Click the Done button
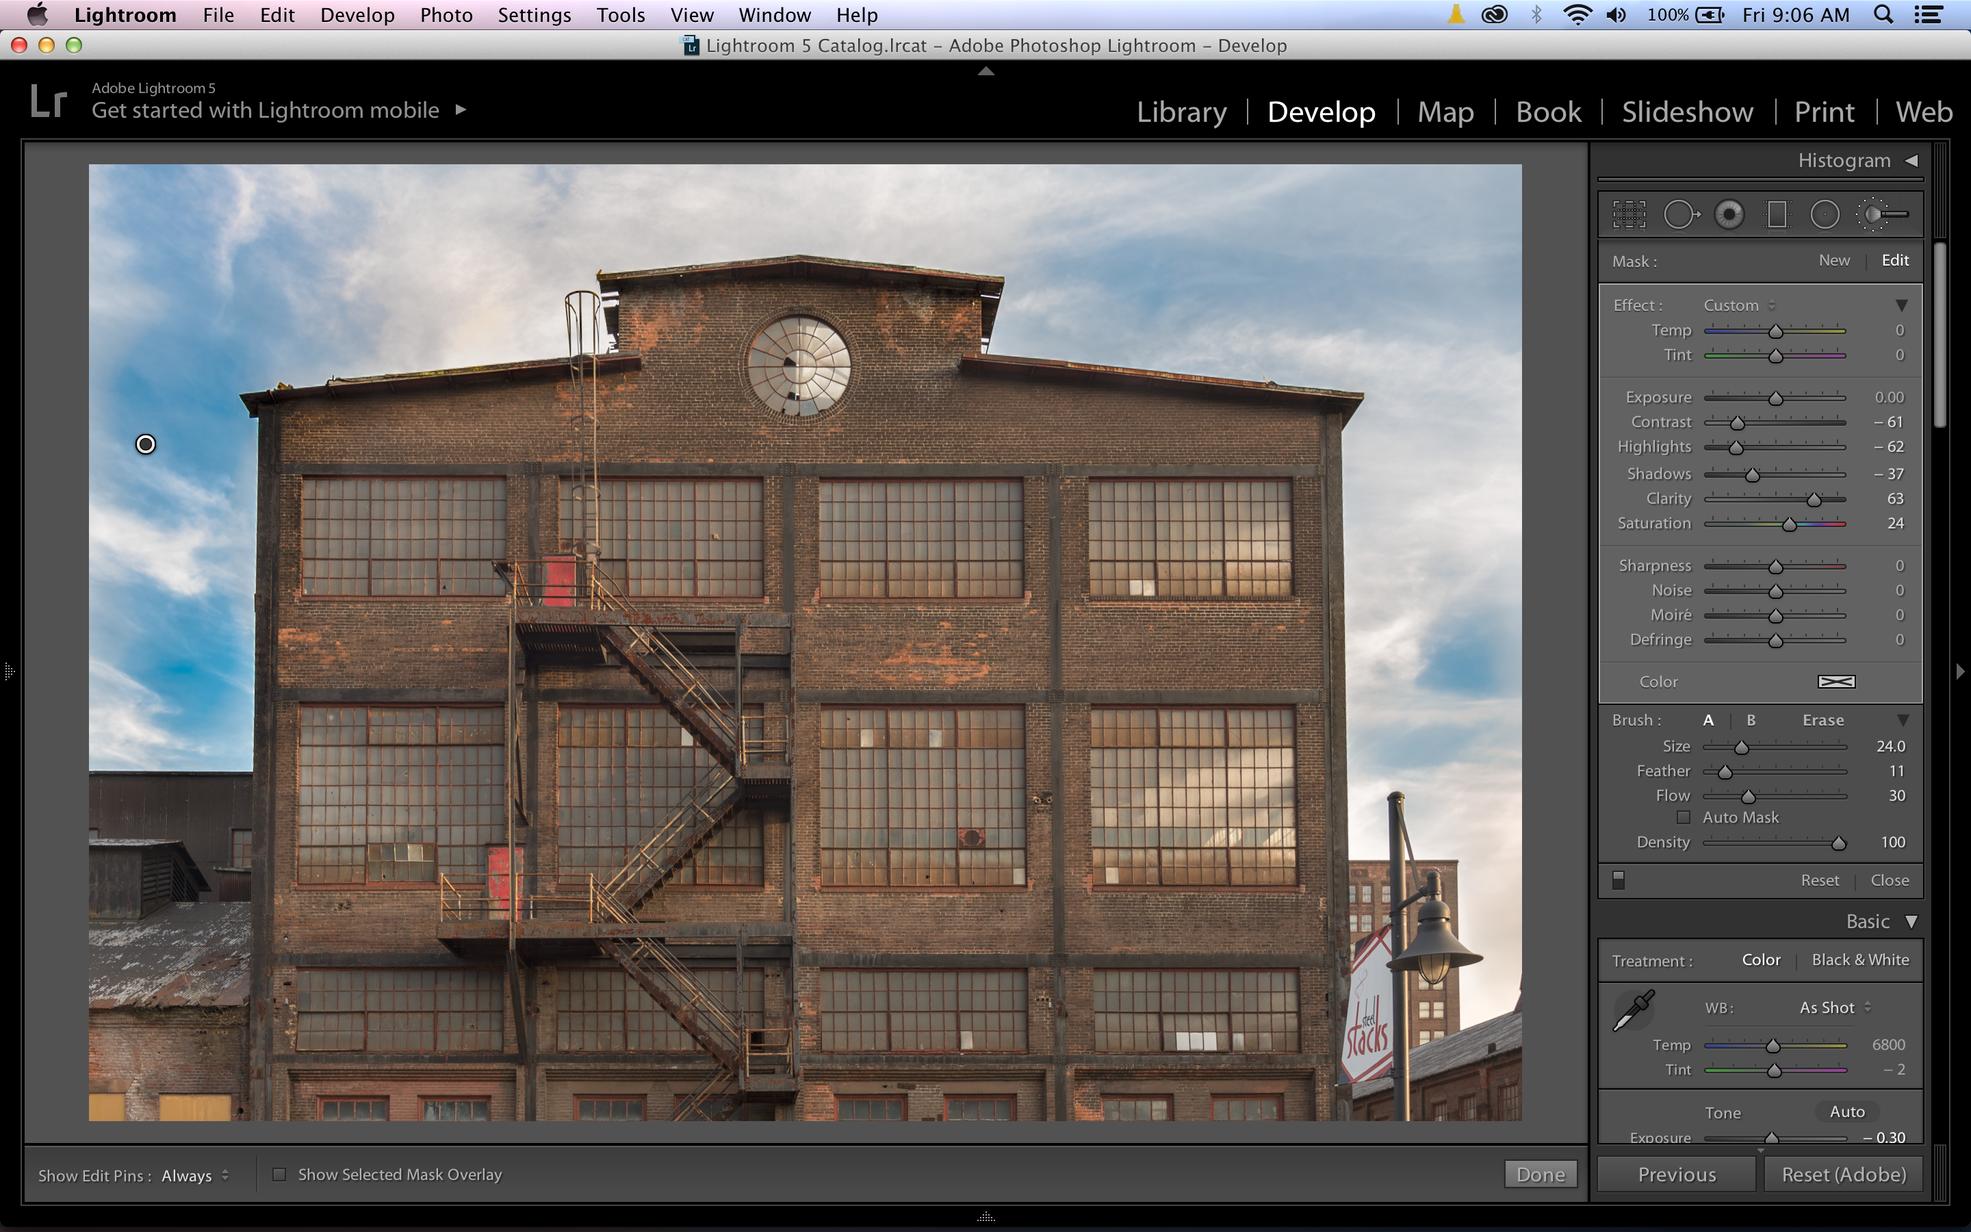This screenshot has width=1971, height=1232. 1540,1174
